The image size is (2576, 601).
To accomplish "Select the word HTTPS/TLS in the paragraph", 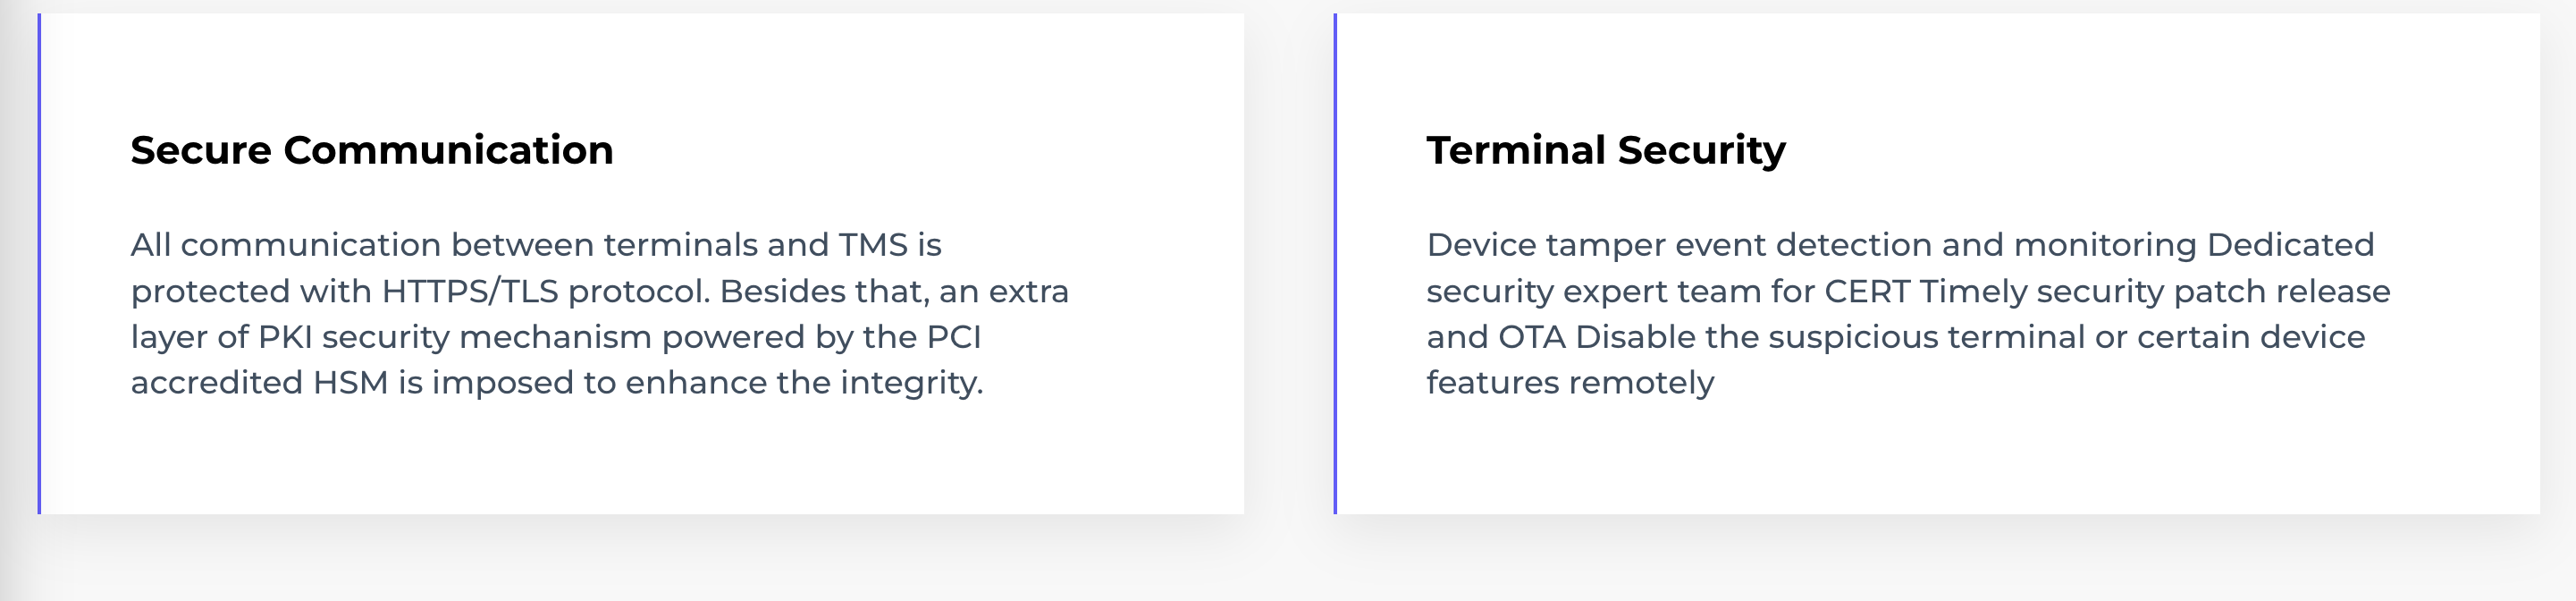I will tap(470, 291).
